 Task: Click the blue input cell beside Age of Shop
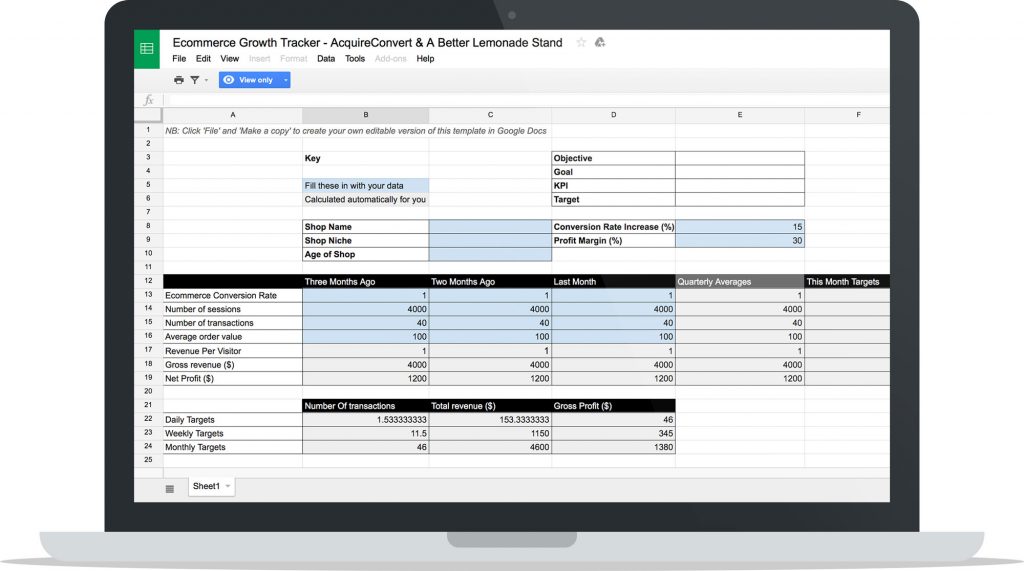click(x=490, y=254)
